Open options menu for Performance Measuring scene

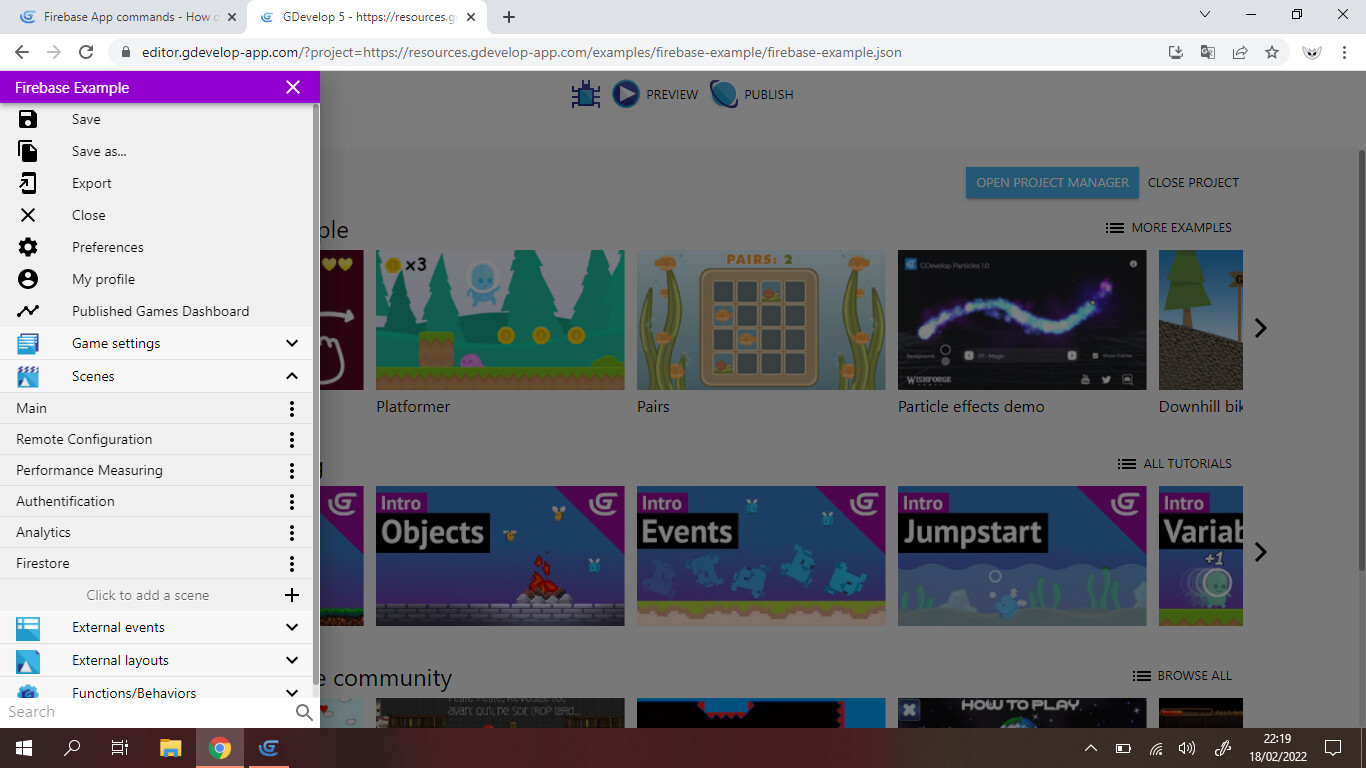tap(292, 470)
